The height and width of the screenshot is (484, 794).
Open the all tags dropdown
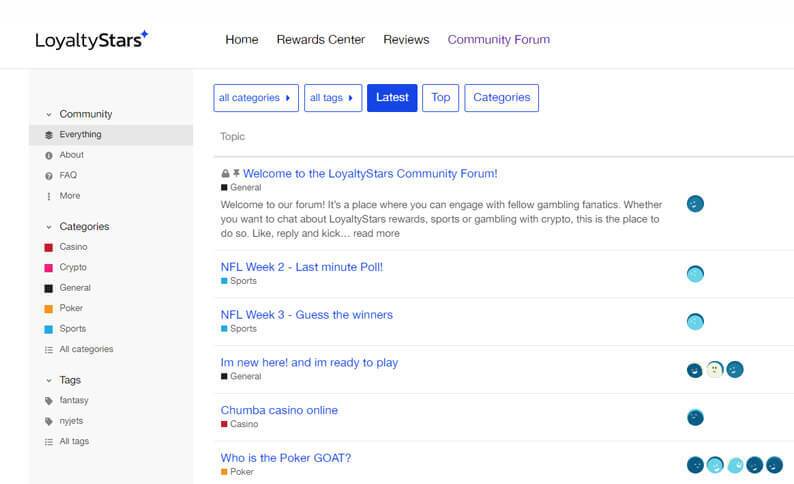click(333, 98)
